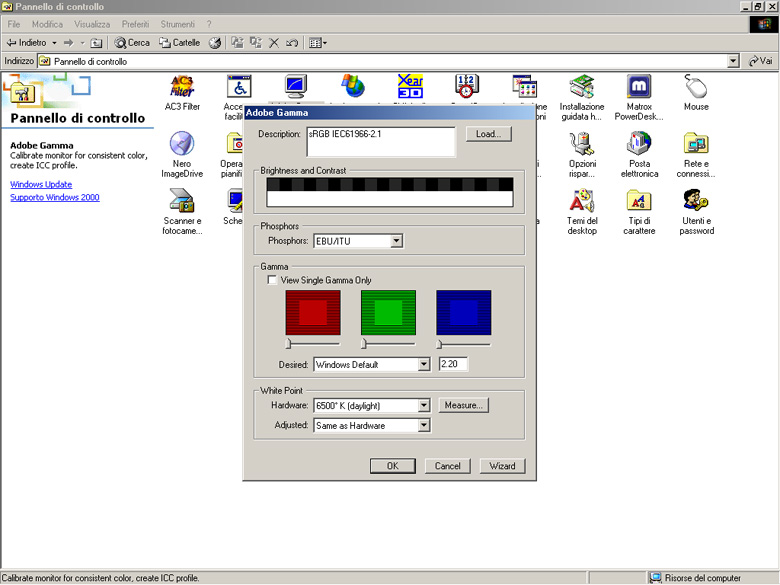Open the Nero ImageDrive icon
The width and height of the screenshot is (780, 585).
click(x=182, y=154)
